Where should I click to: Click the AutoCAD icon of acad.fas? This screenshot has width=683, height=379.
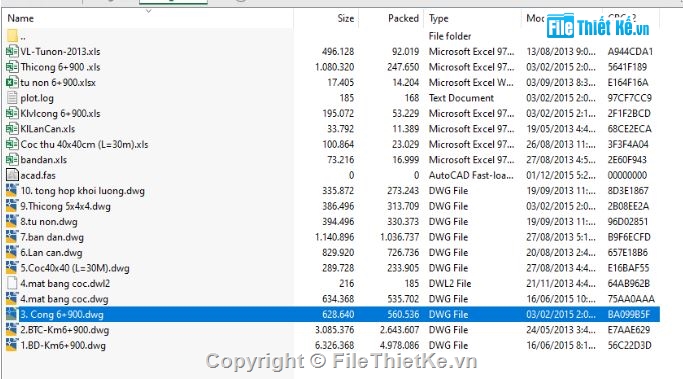(12, 175)
